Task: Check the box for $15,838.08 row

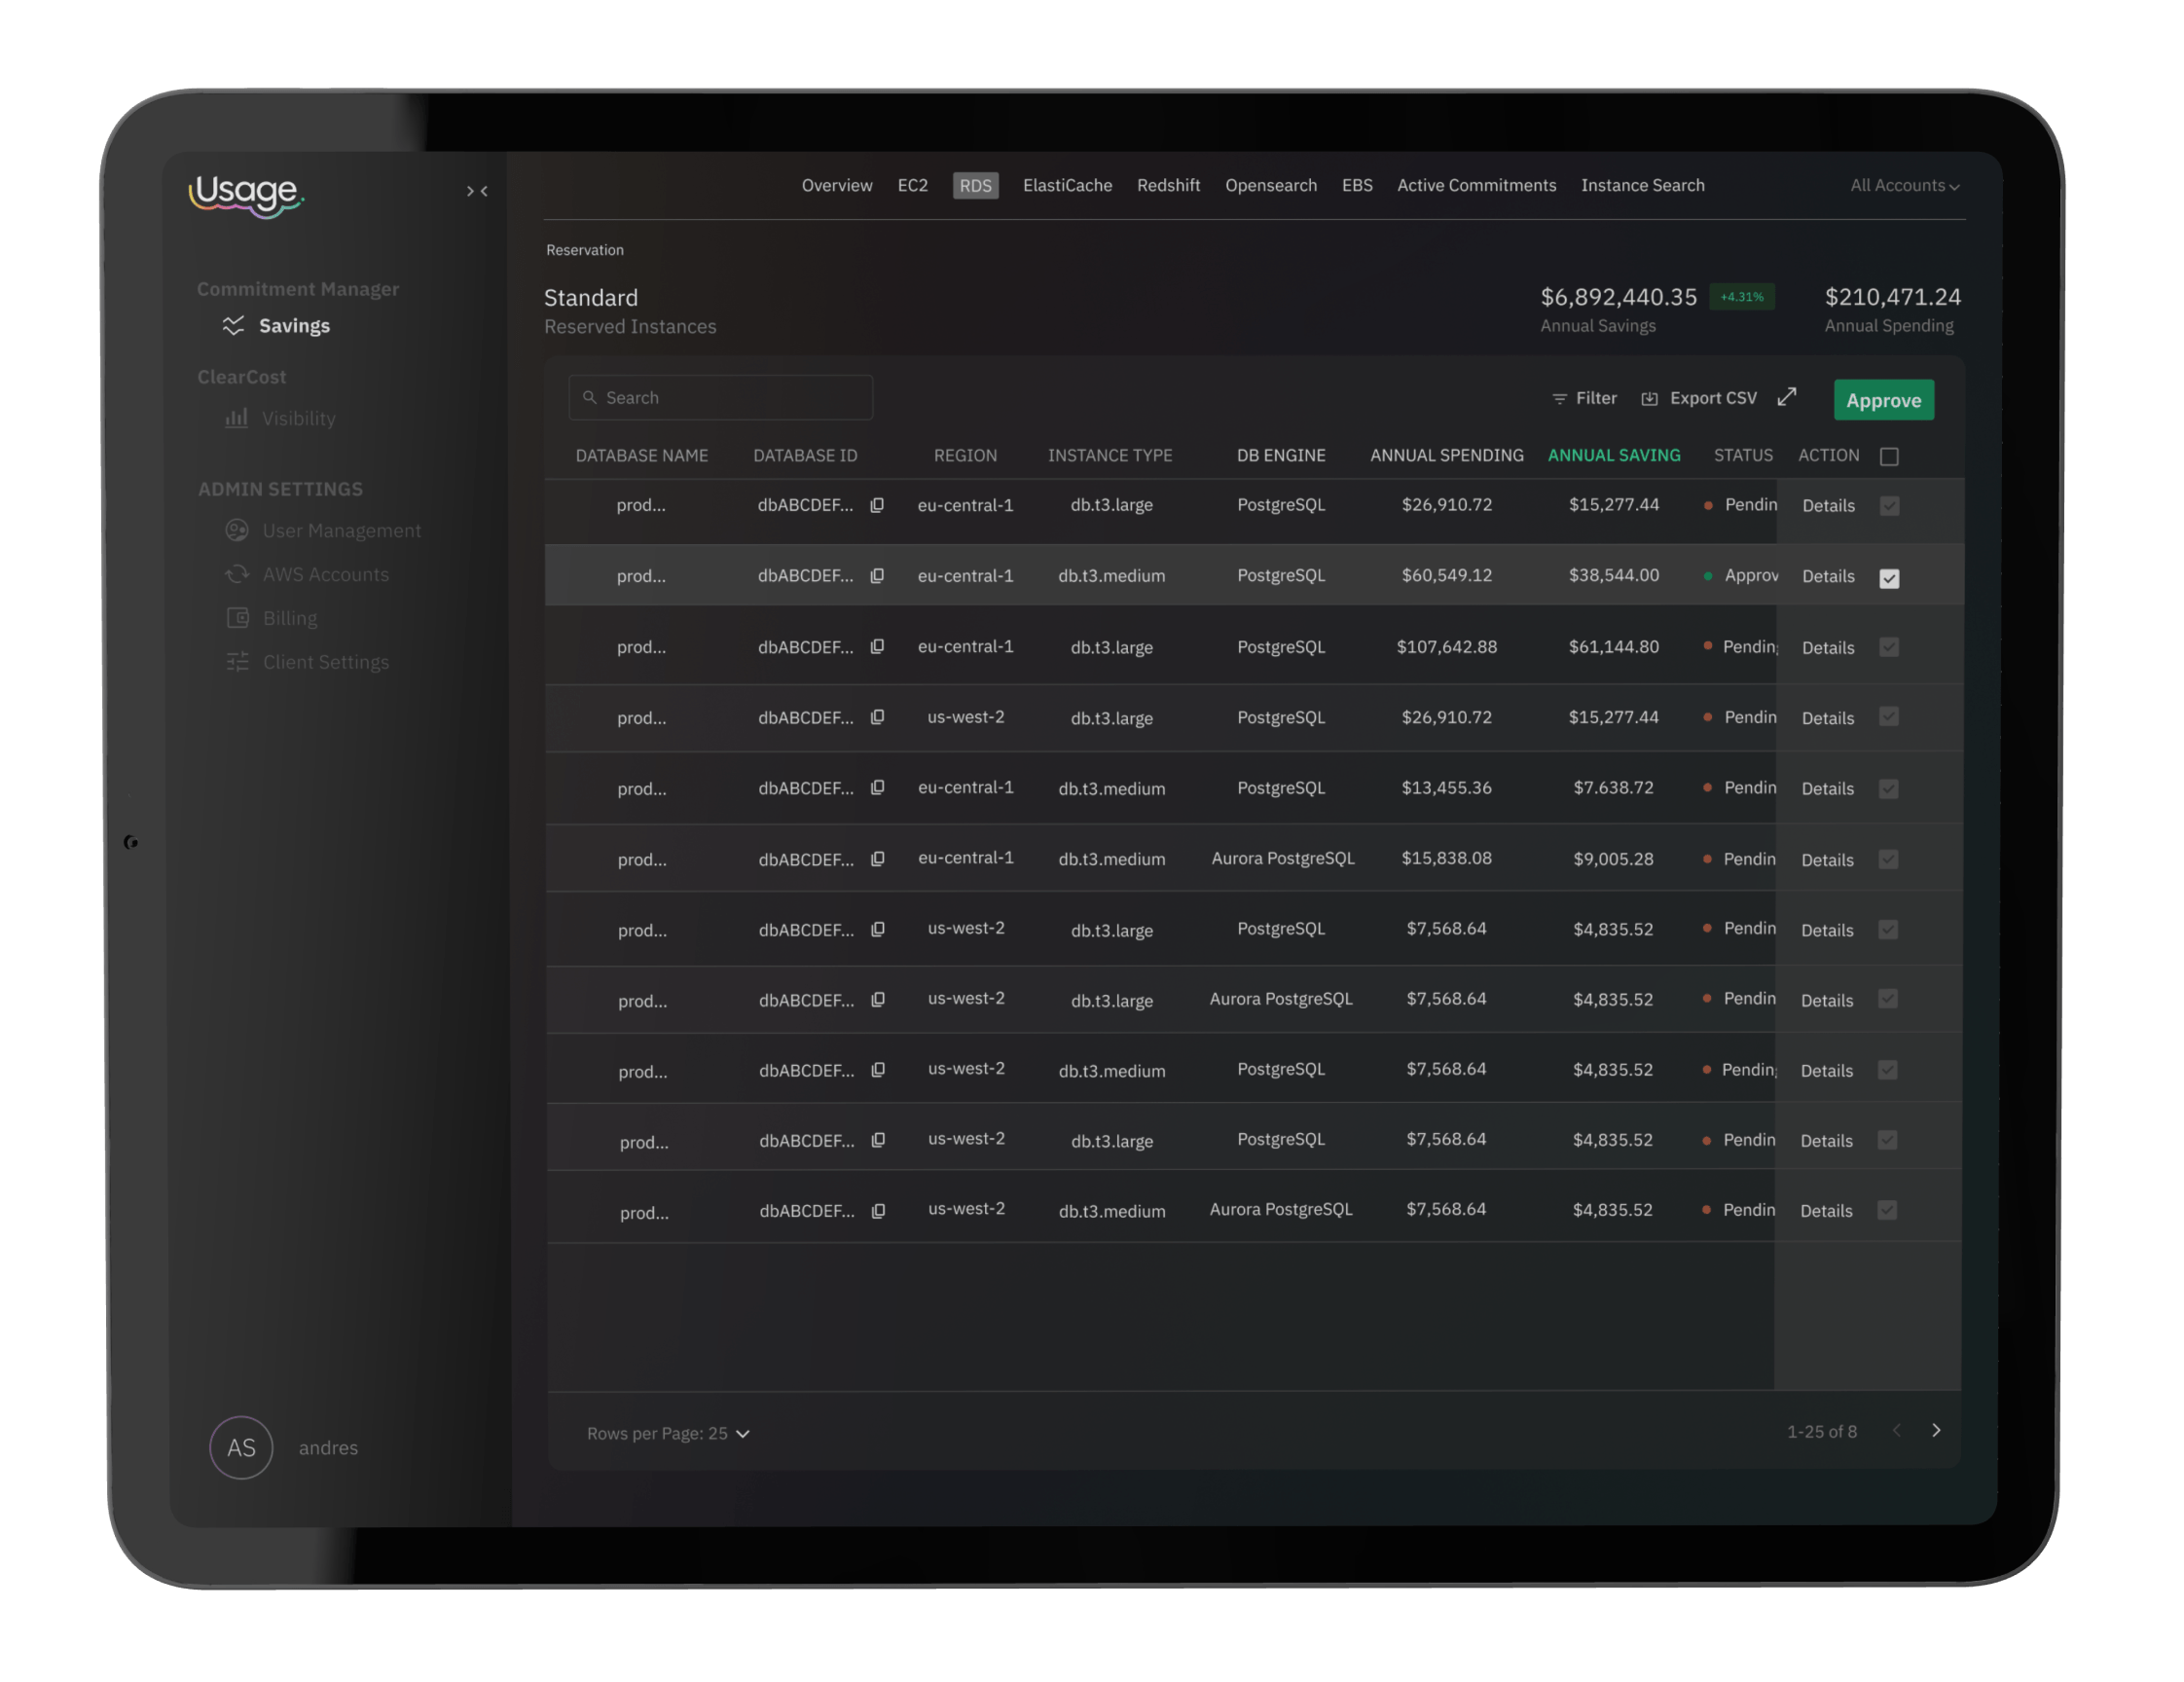Action: (1888, 859)
